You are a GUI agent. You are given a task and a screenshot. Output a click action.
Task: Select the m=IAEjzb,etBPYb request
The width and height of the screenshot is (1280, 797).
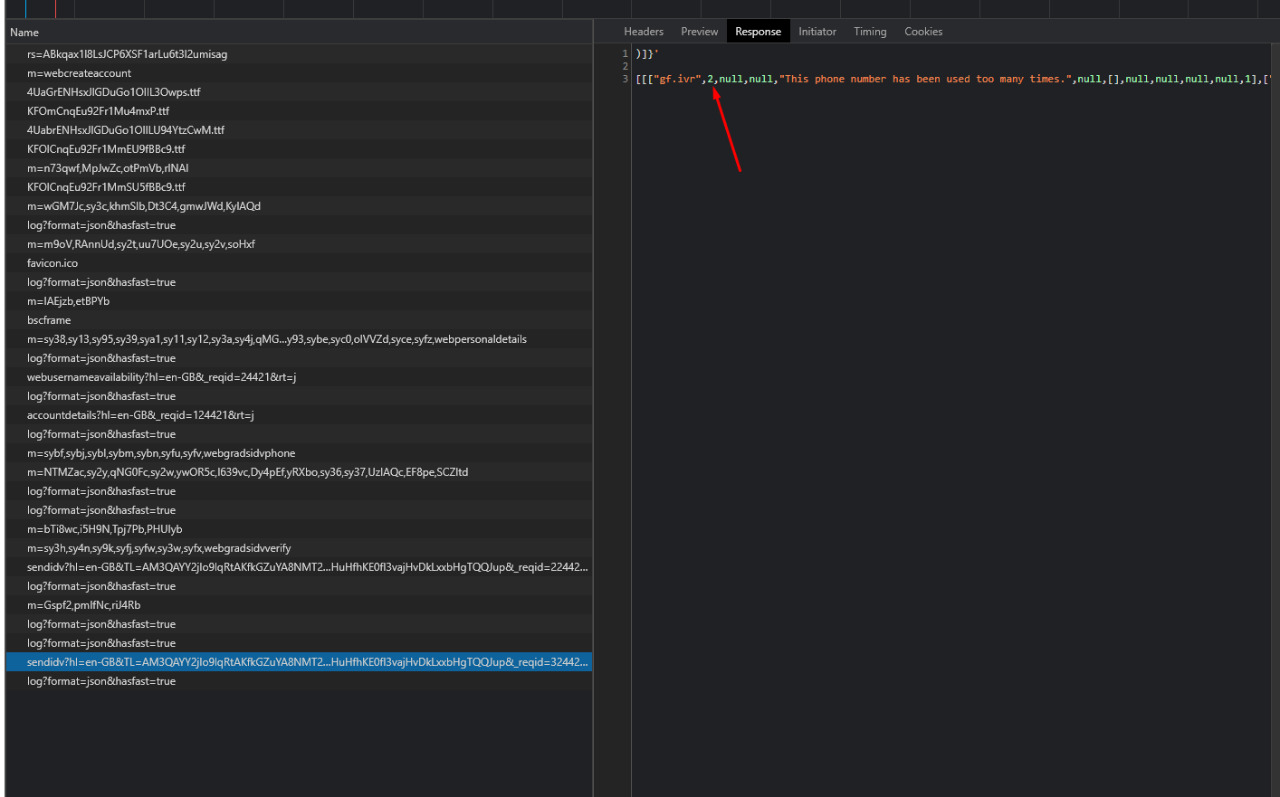tap(298, 301)
